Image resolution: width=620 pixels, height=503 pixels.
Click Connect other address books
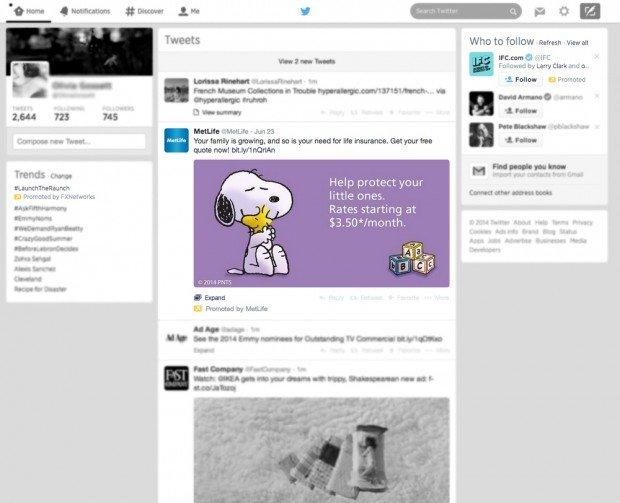click(510, 193)
